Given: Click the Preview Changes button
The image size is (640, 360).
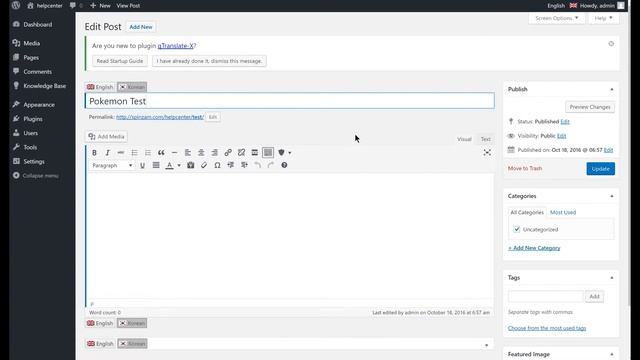Looking at the screenshot, I should click(x=590, y=107).
